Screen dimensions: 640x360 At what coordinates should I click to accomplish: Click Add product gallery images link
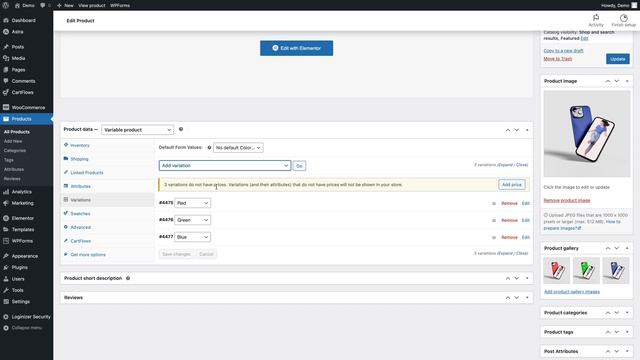[x=572, y=292]
